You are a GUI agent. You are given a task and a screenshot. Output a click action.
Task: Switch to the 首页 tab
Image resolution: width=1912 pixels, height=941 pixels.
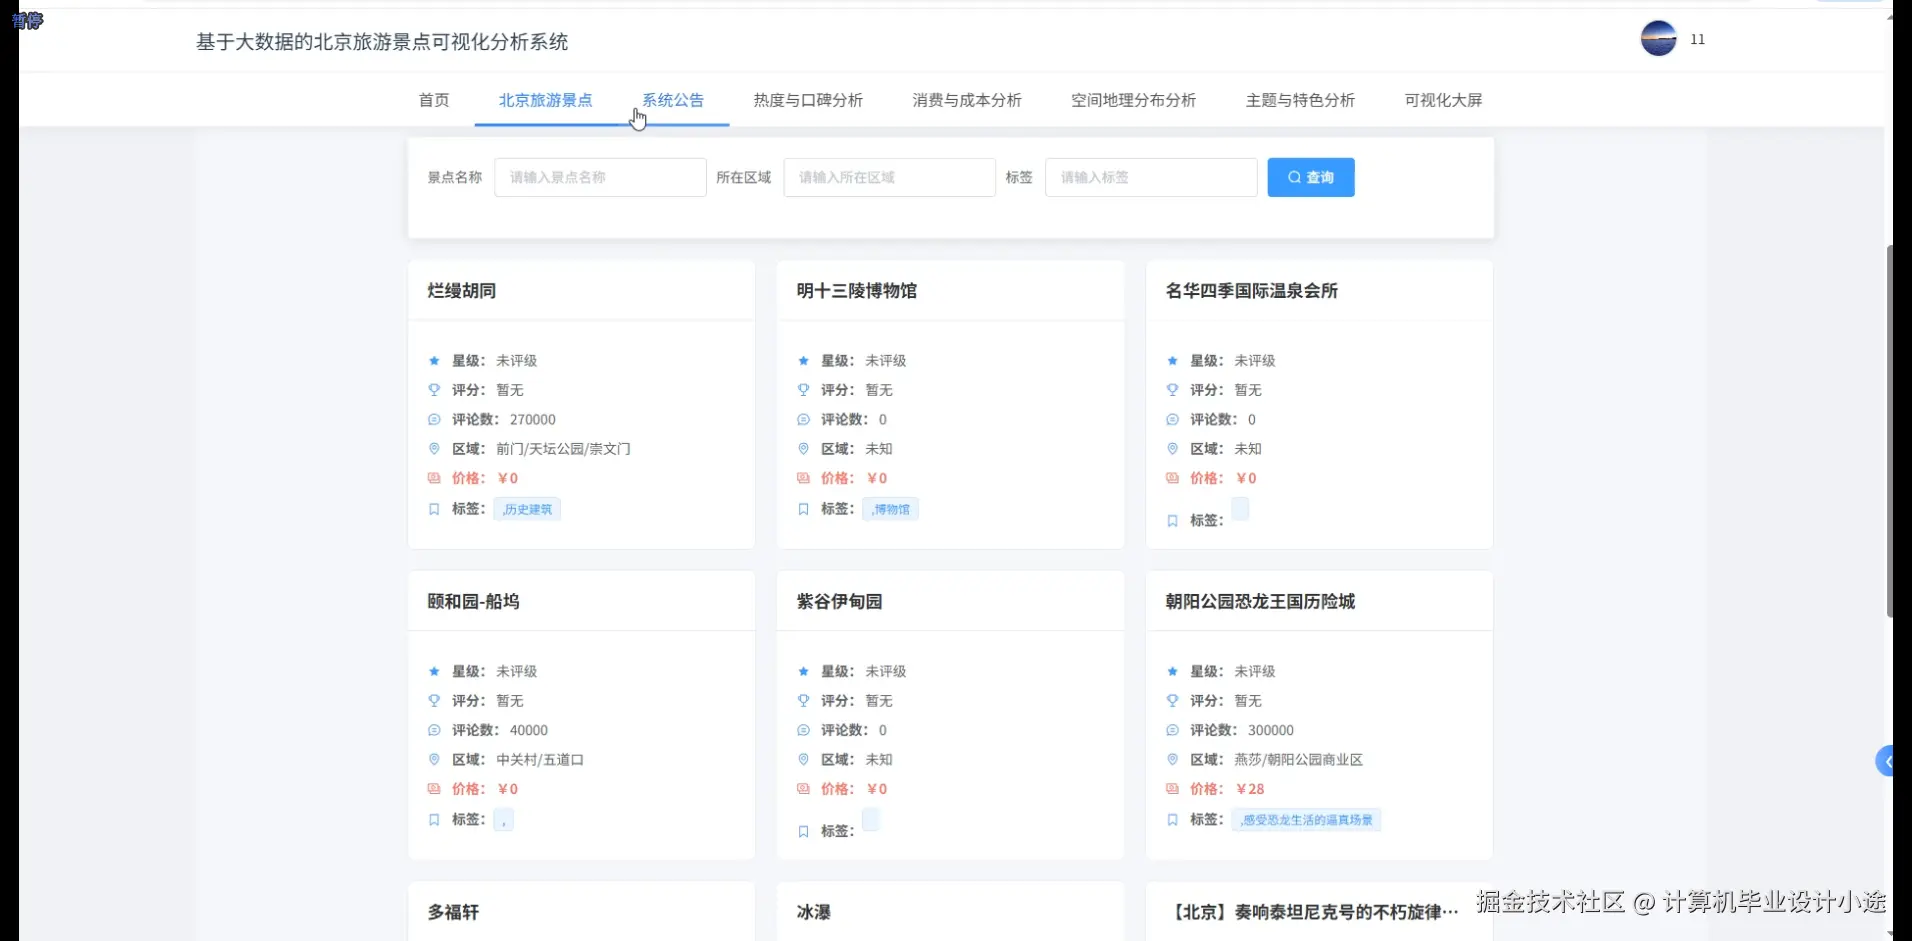tap(433, 100)
